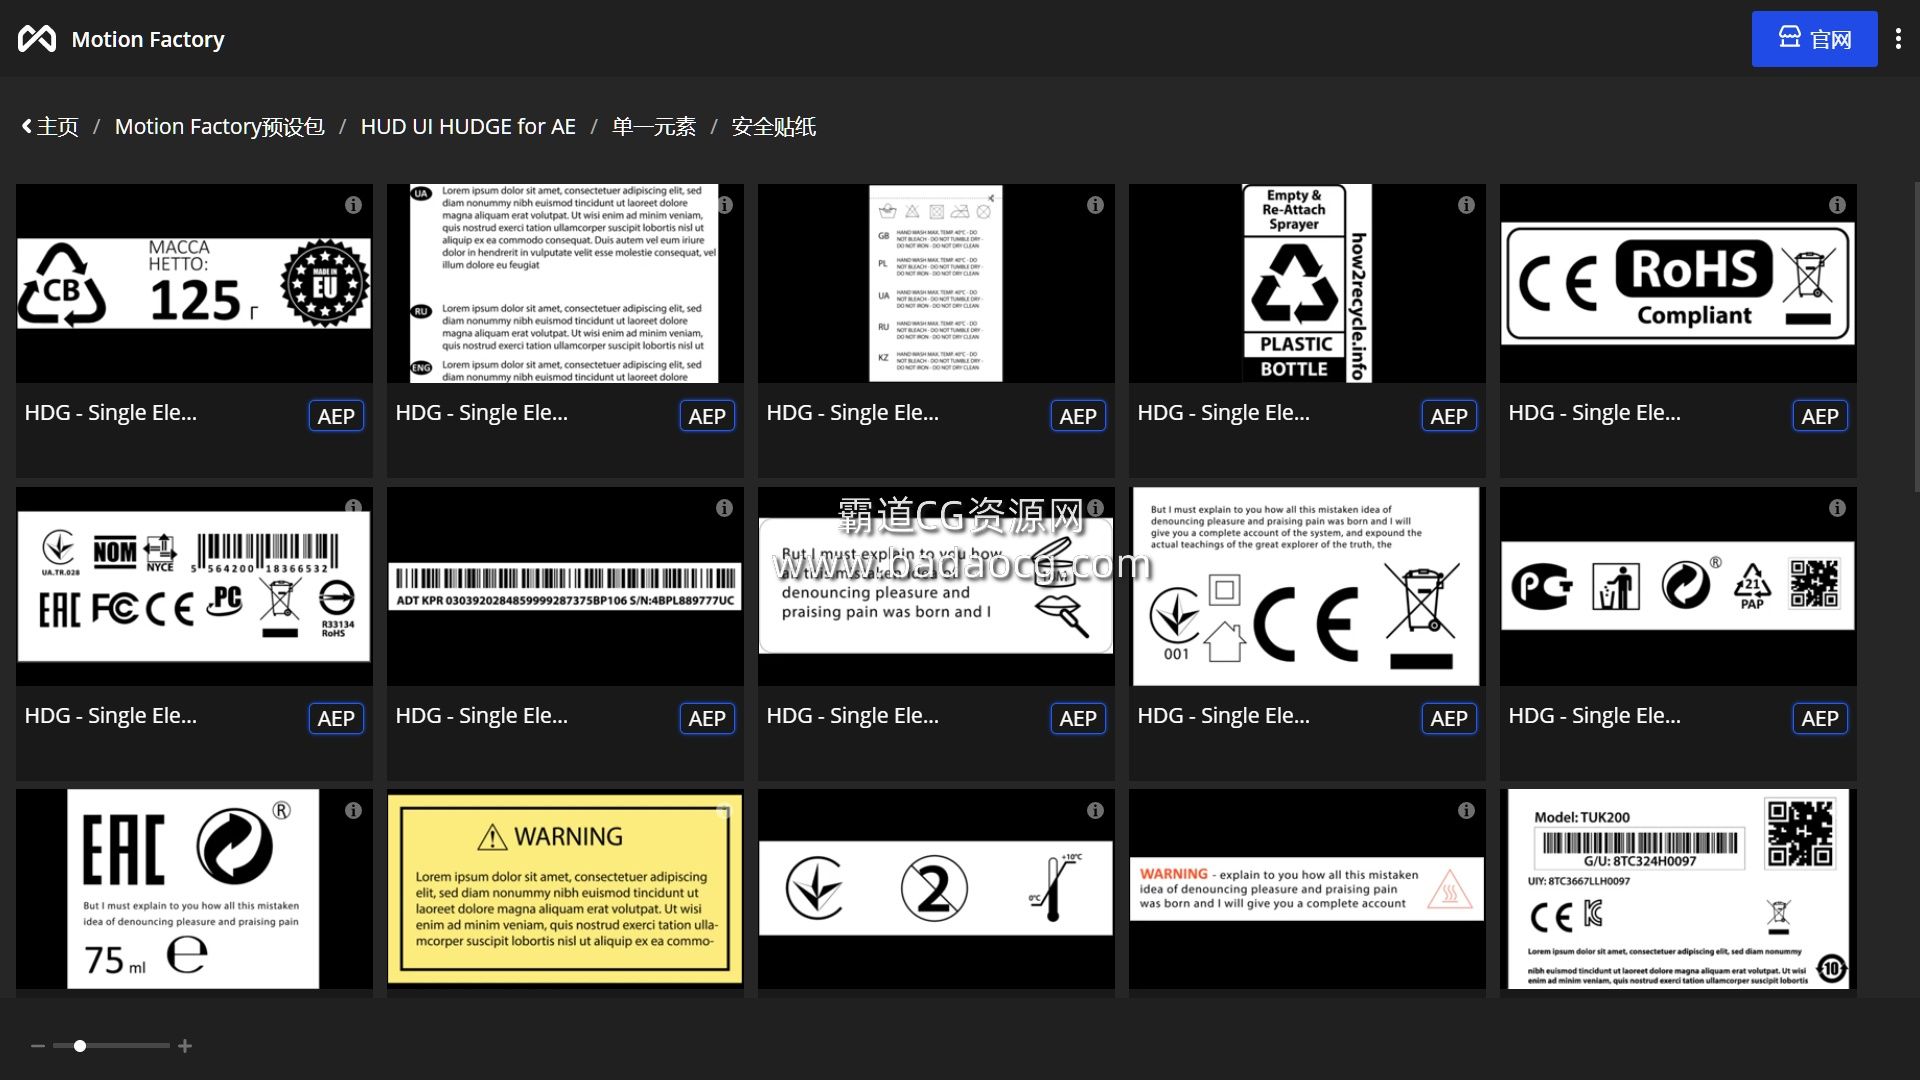Click title text under the RoHS sticker
The width and height of the screenshot is (1920, 1080).
click(1594, 413)
